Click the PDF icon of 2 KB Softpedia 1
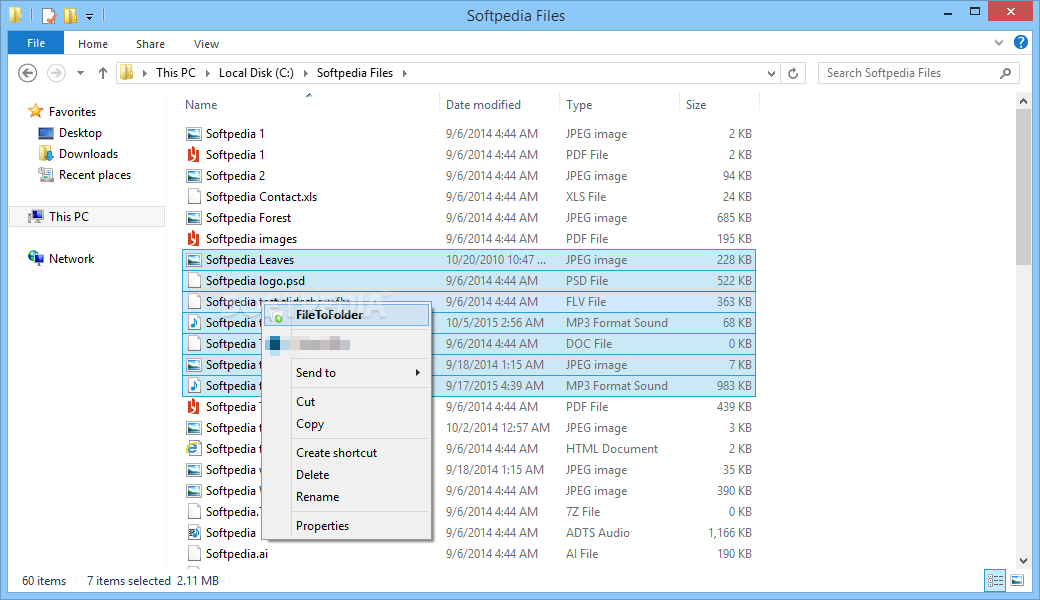The width and height of the screenshot is (1040, 600). (194, 154)
